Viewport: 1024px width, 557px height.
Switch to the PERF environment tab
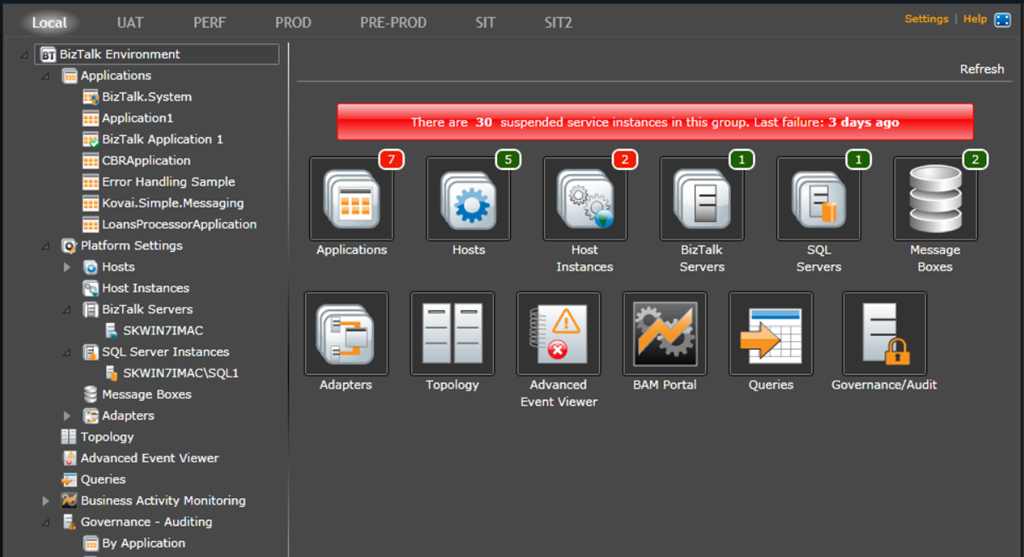[x=210, y=23]
